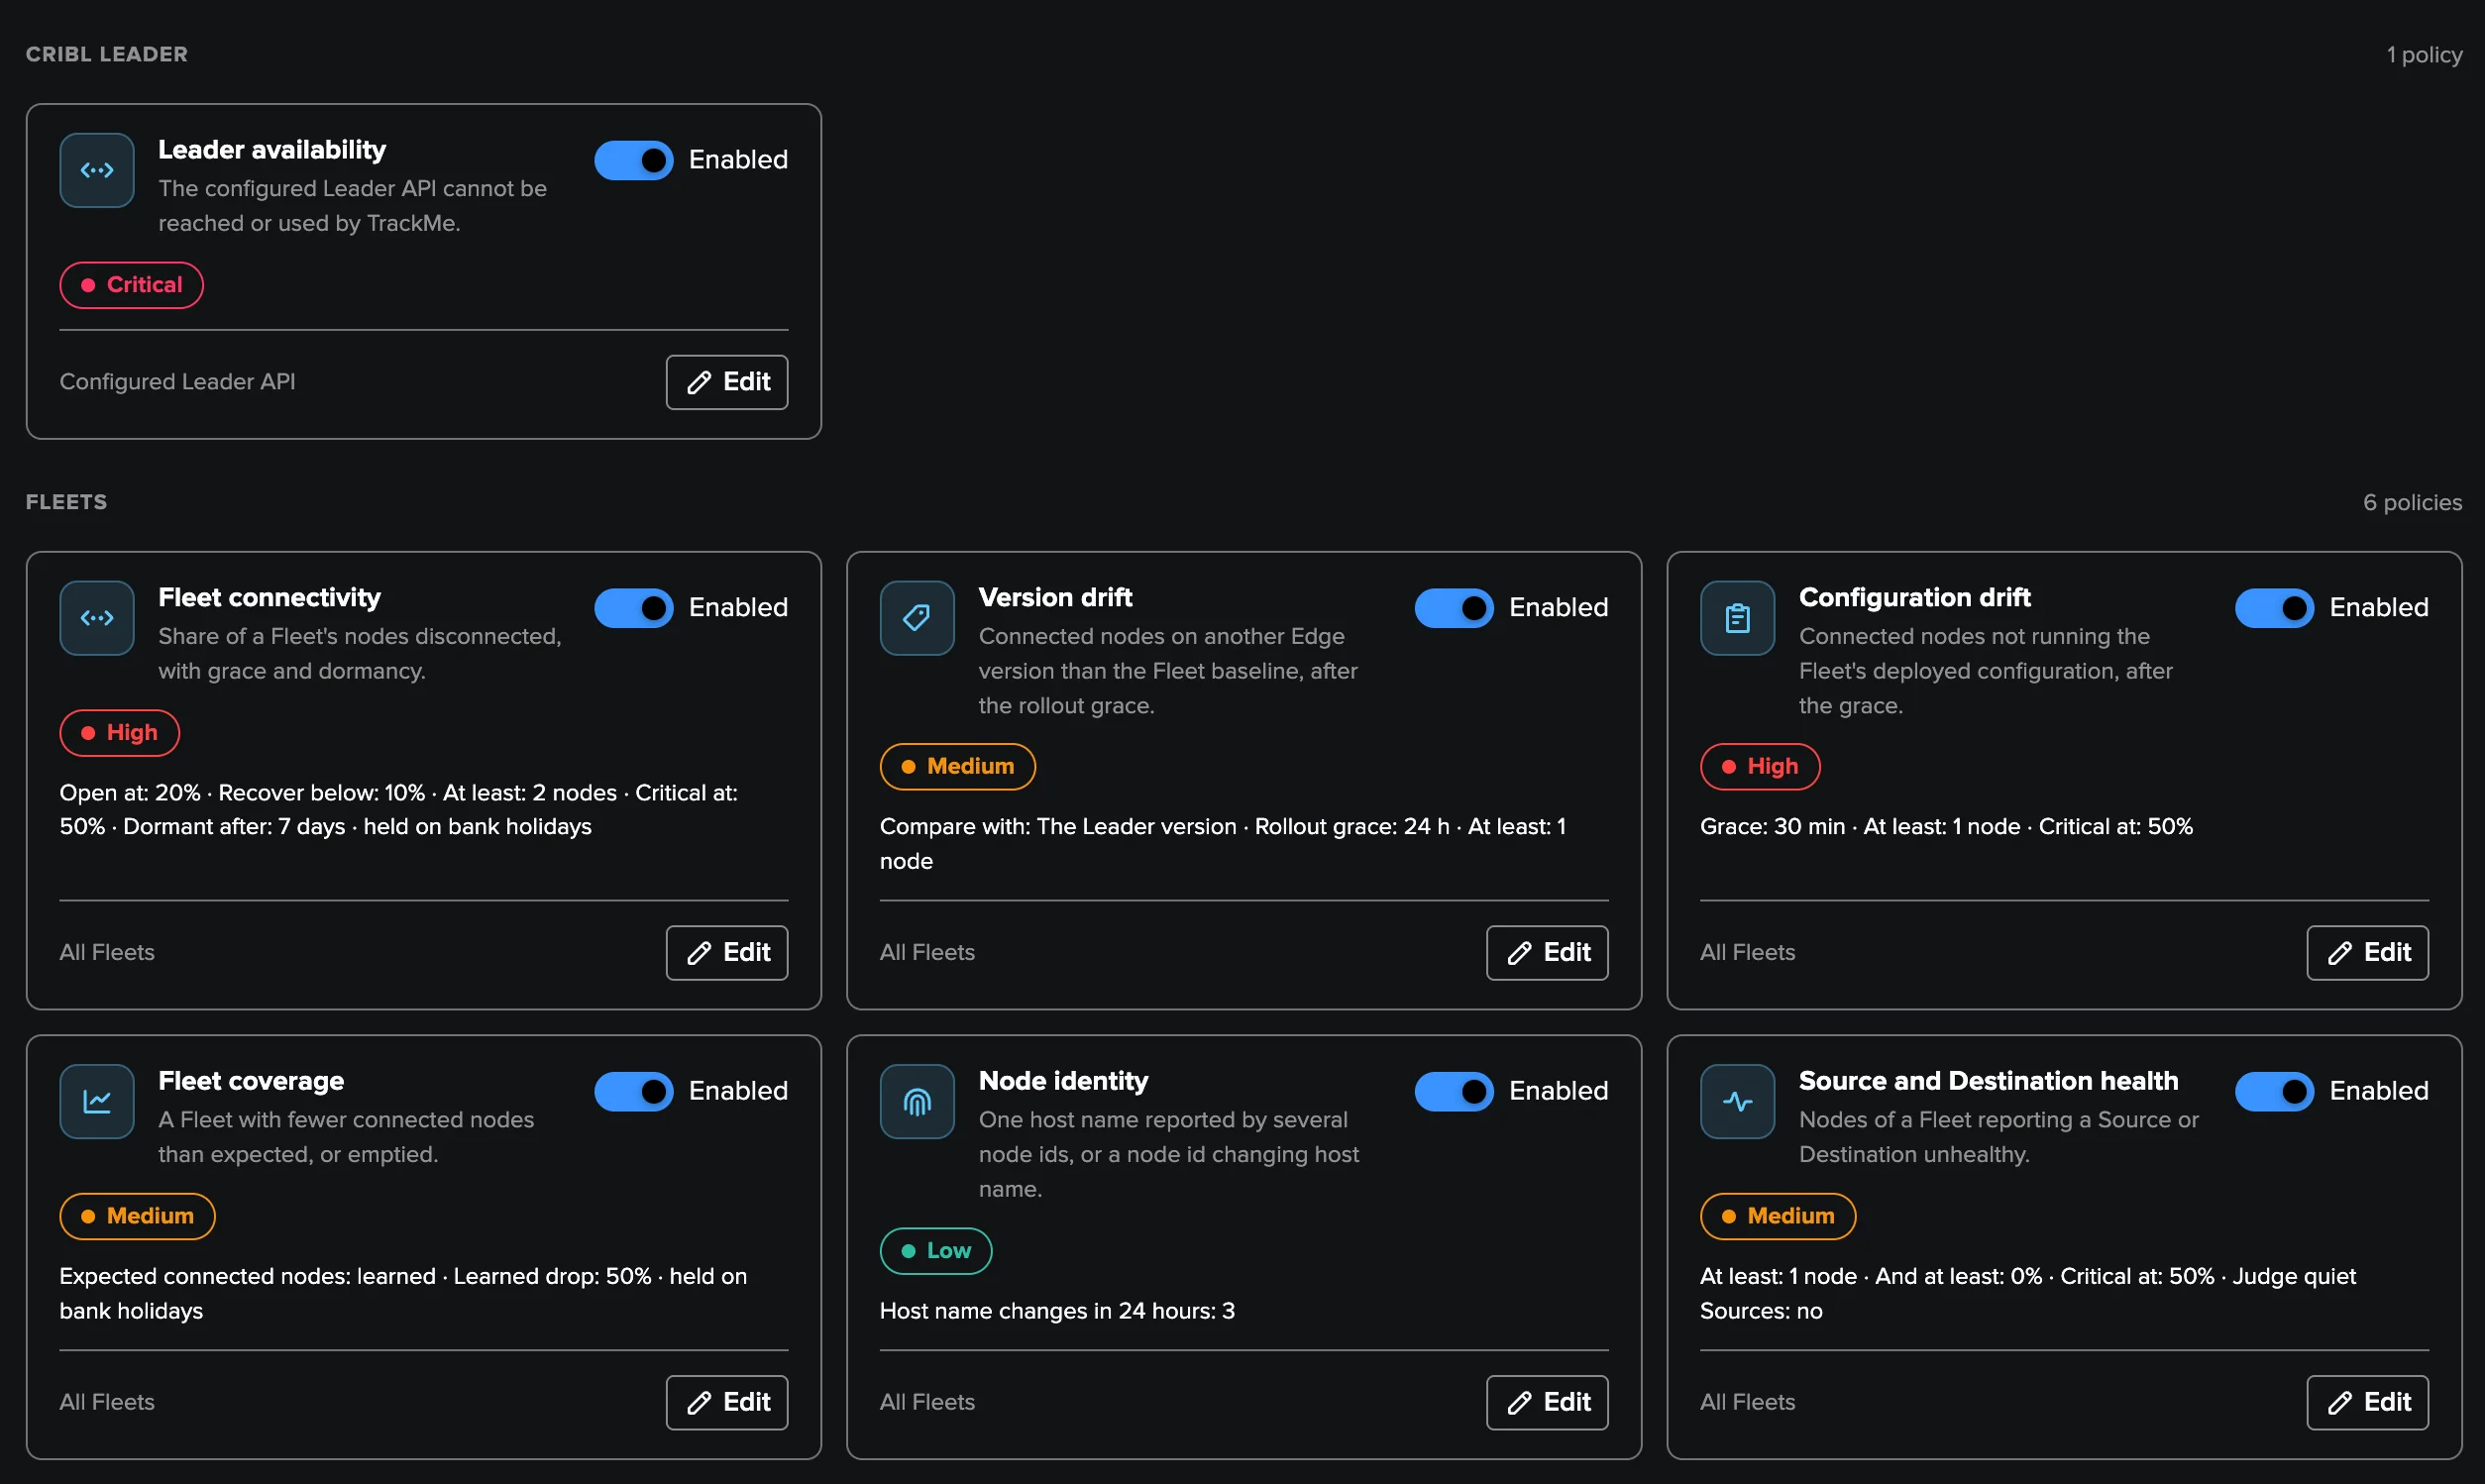Screen dimensions: 2485x1484
Task: Edit the Configuration drift policy
Action: 2367,952
